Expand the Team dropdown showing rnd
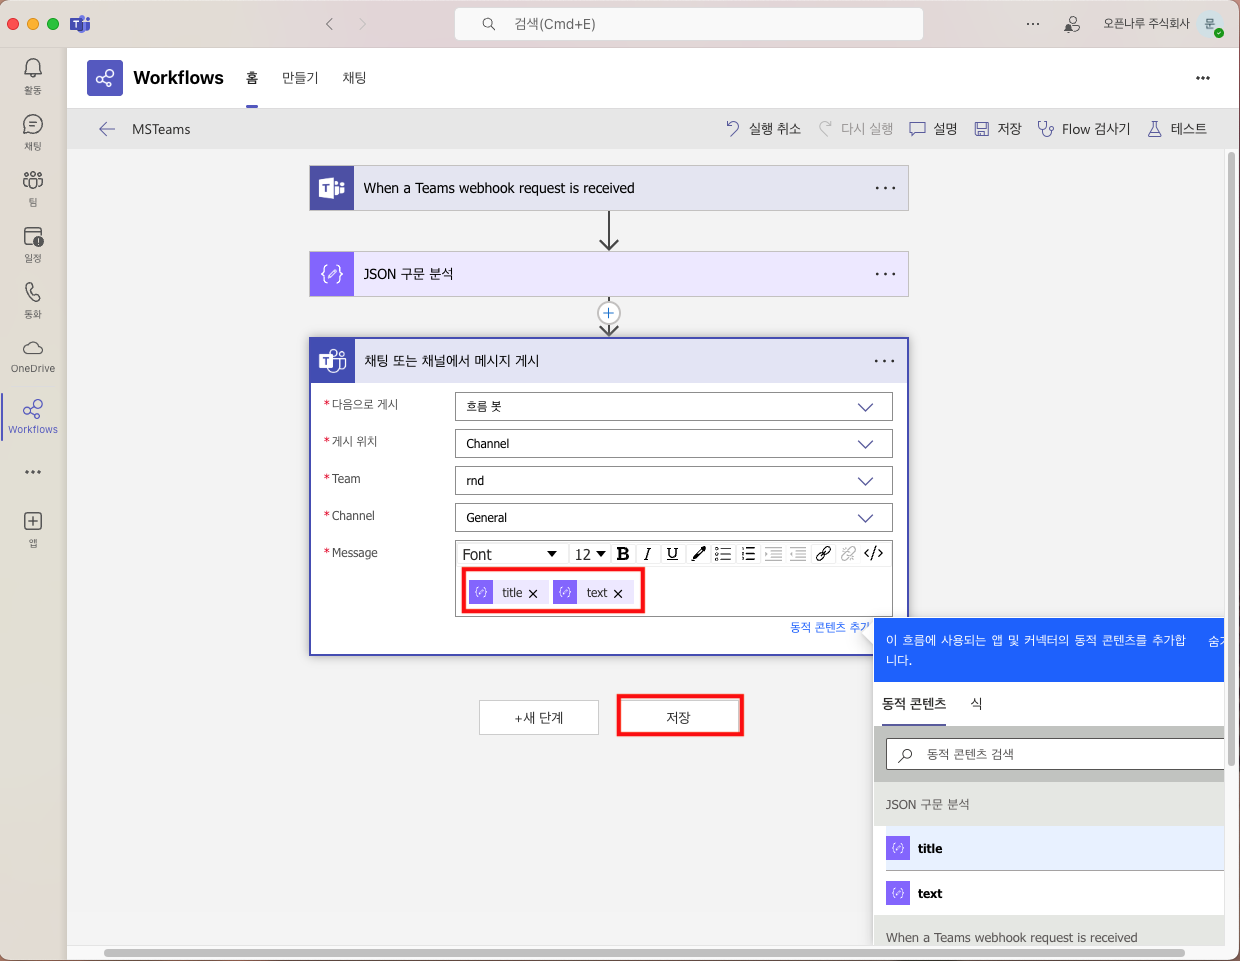1240x961 pixels. coord(673,481)
